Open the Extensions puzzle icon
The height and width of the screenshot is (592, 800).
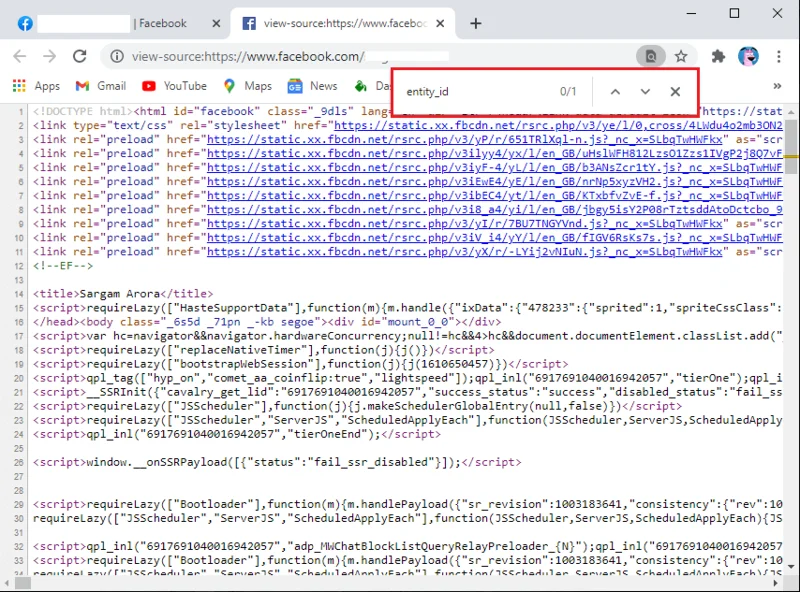click(x=718, y=57)
